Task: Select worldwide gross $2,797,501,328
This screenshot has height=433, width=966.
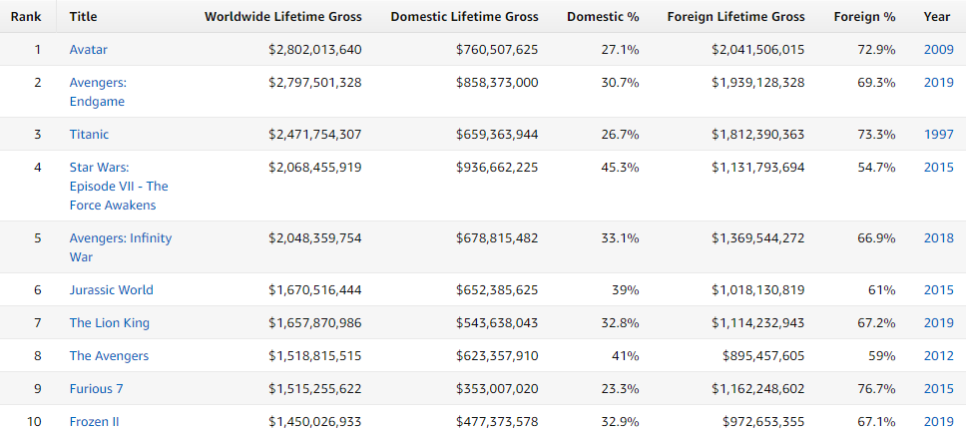Action: point(315,83)
